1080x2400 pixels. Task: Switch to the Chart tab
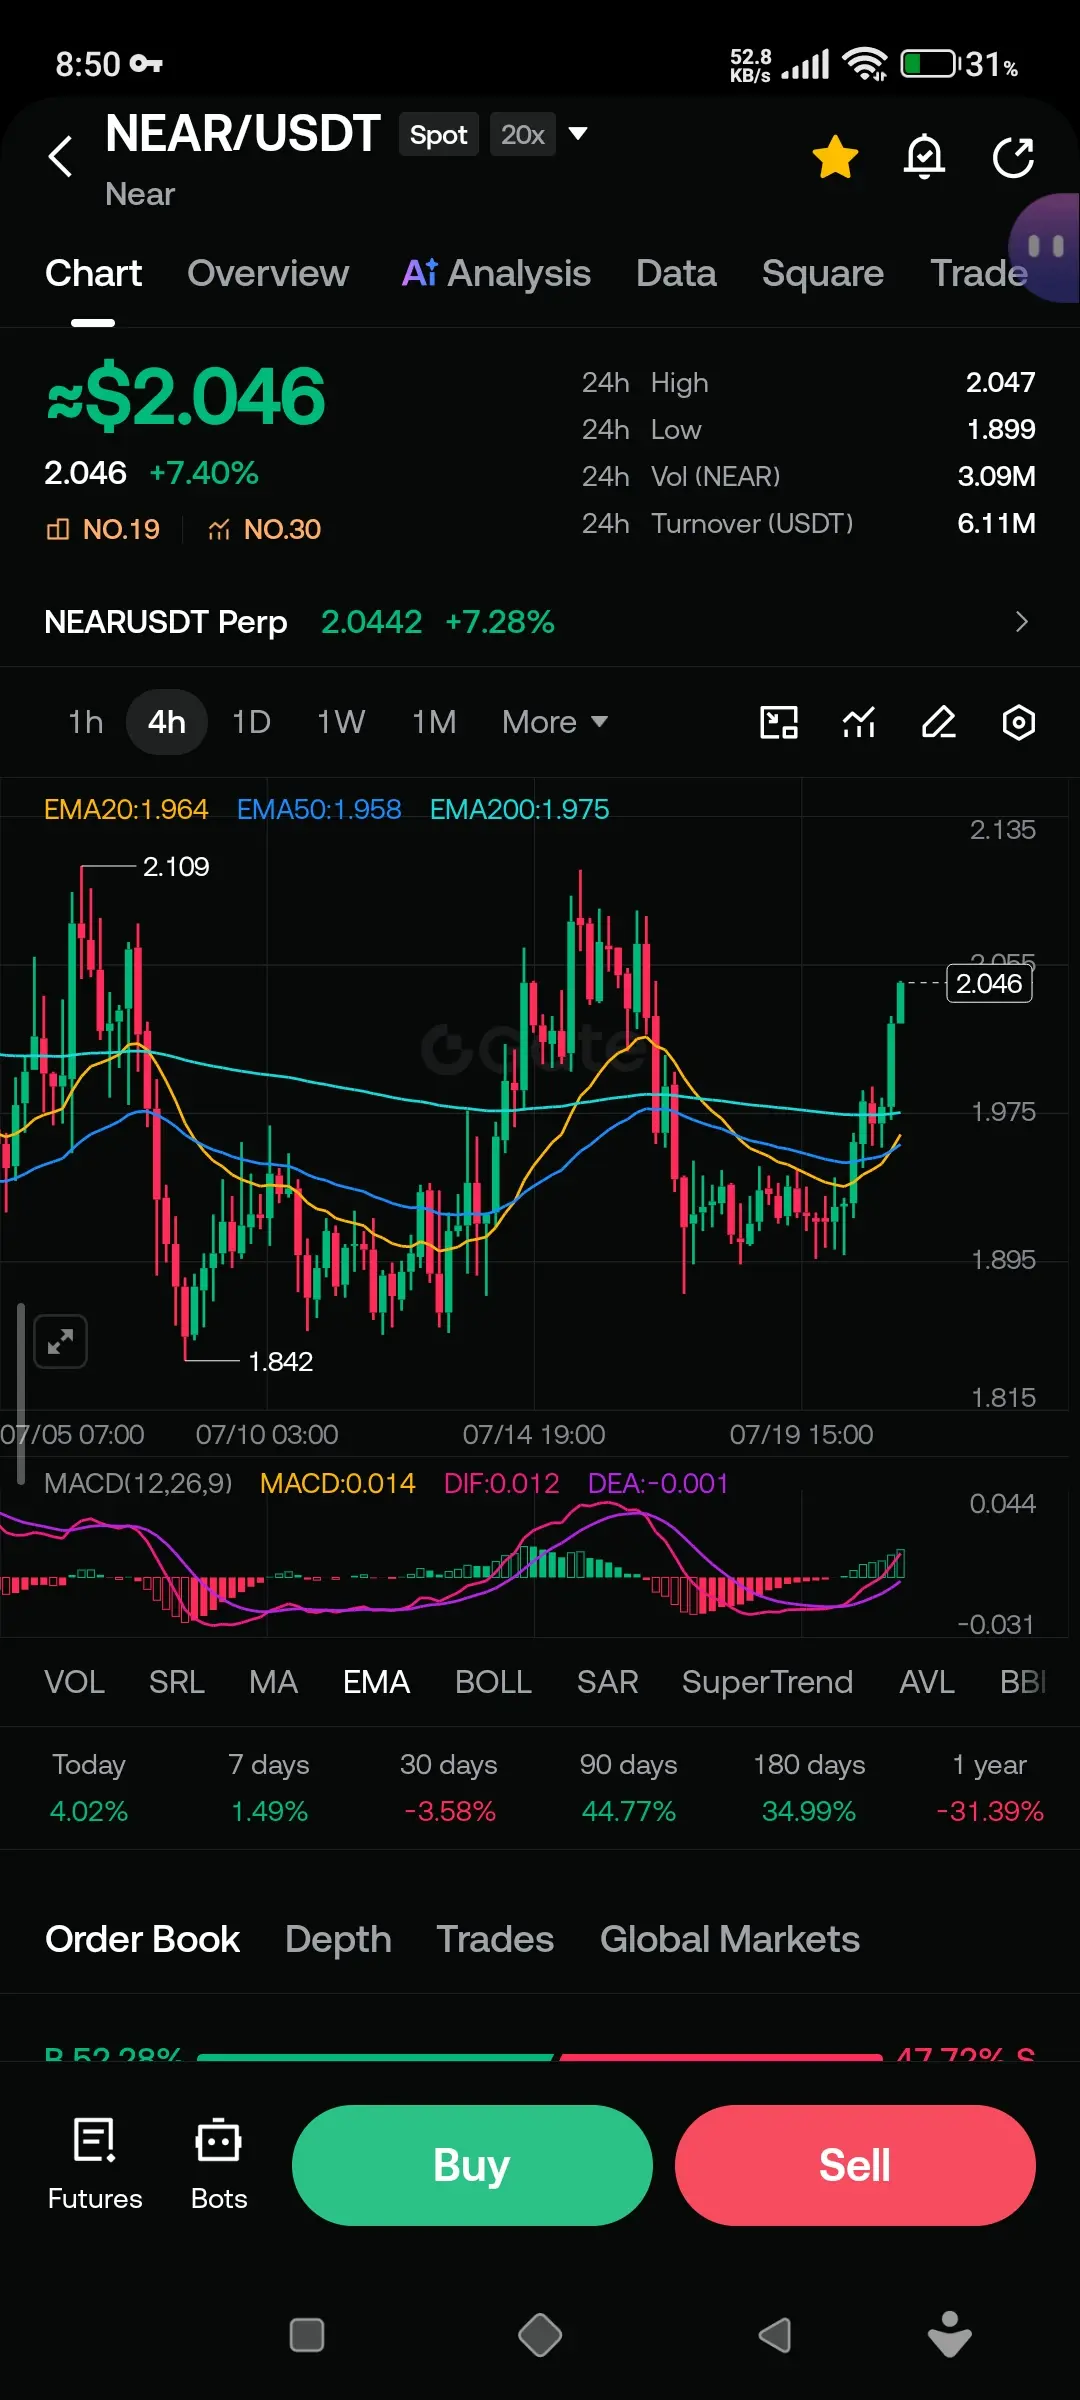[x=94, y=273]
